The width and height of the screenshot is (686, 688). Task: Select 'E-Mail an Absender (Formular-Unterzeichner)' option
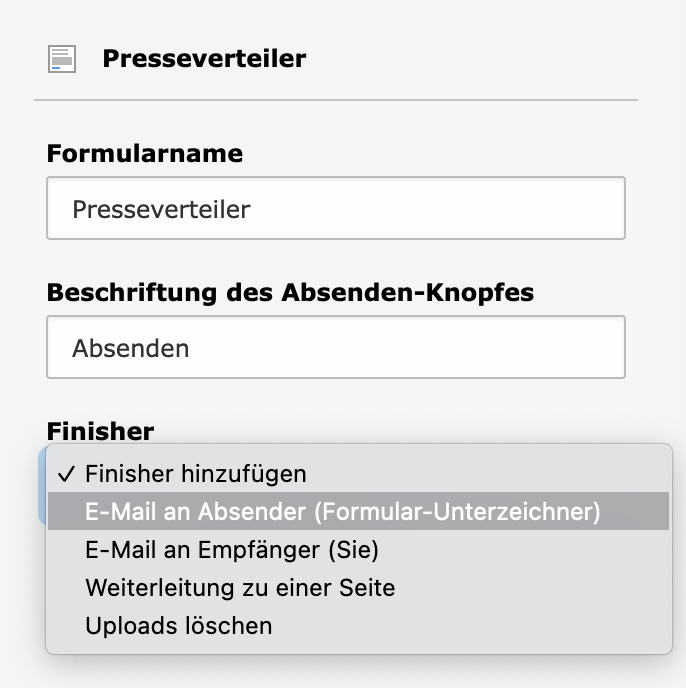coord(342,511)
